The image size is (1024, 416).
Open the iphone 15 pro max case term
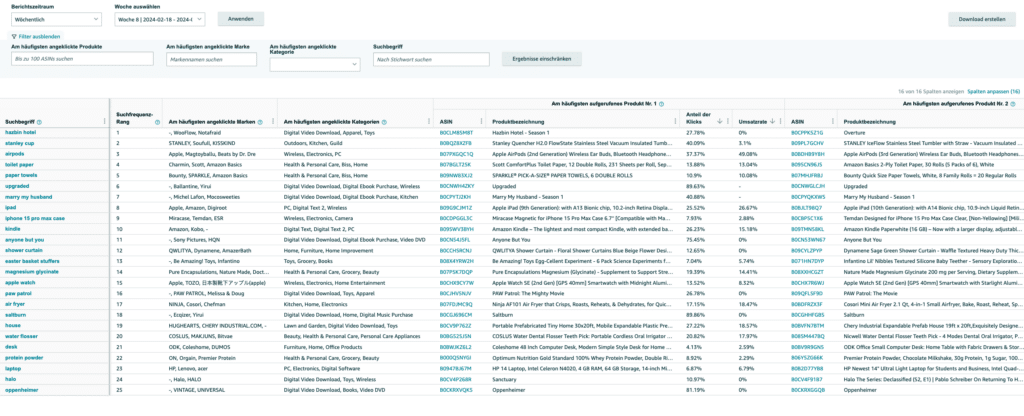pyautogui.click(x=35, y=218)
